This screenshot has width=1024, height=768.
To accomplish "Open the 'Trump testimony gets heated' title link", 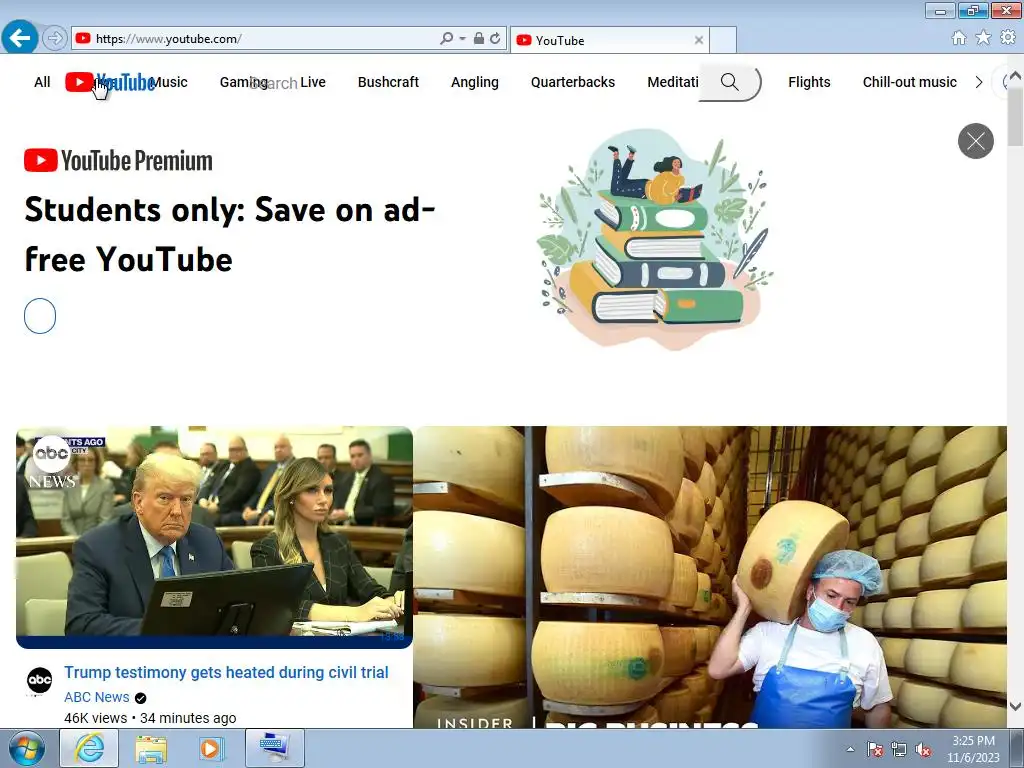I will tap(226, 672).
